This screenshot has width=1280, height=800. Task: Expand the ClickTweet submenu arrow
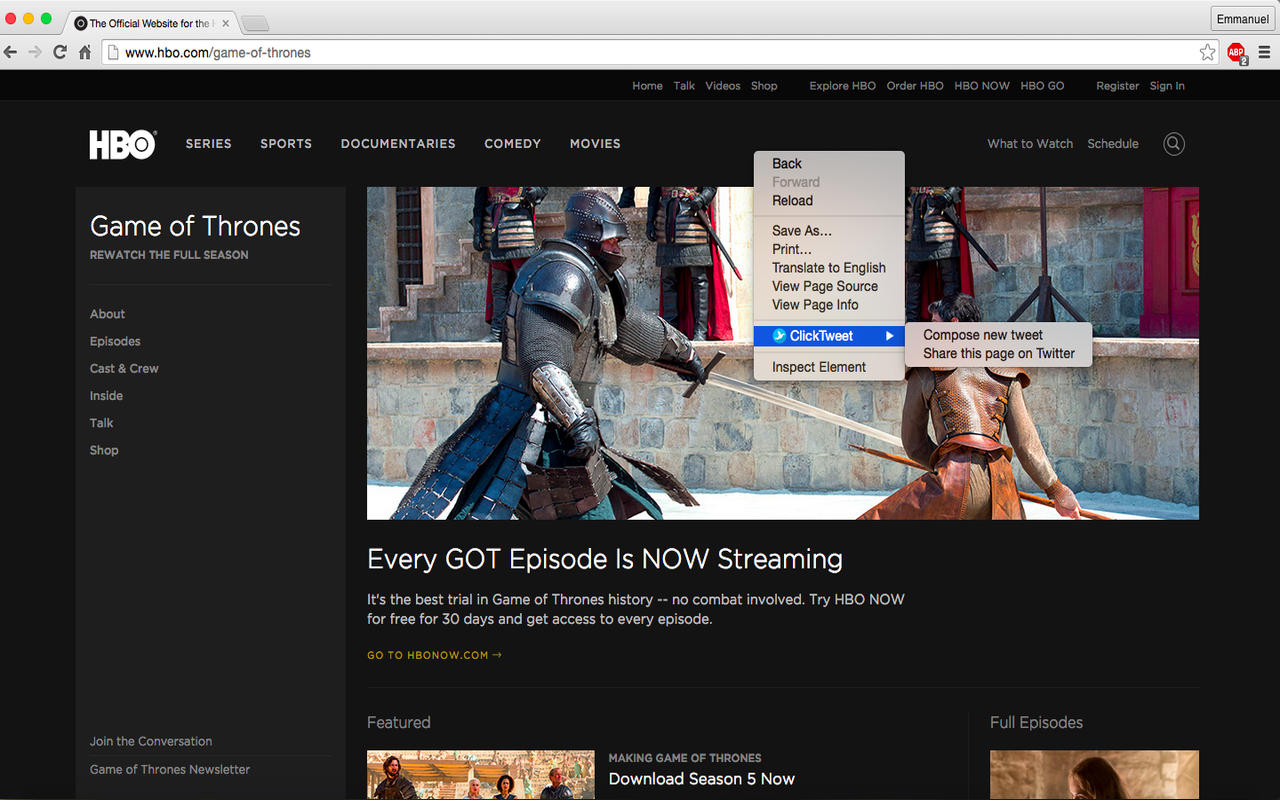click(889, 336)
